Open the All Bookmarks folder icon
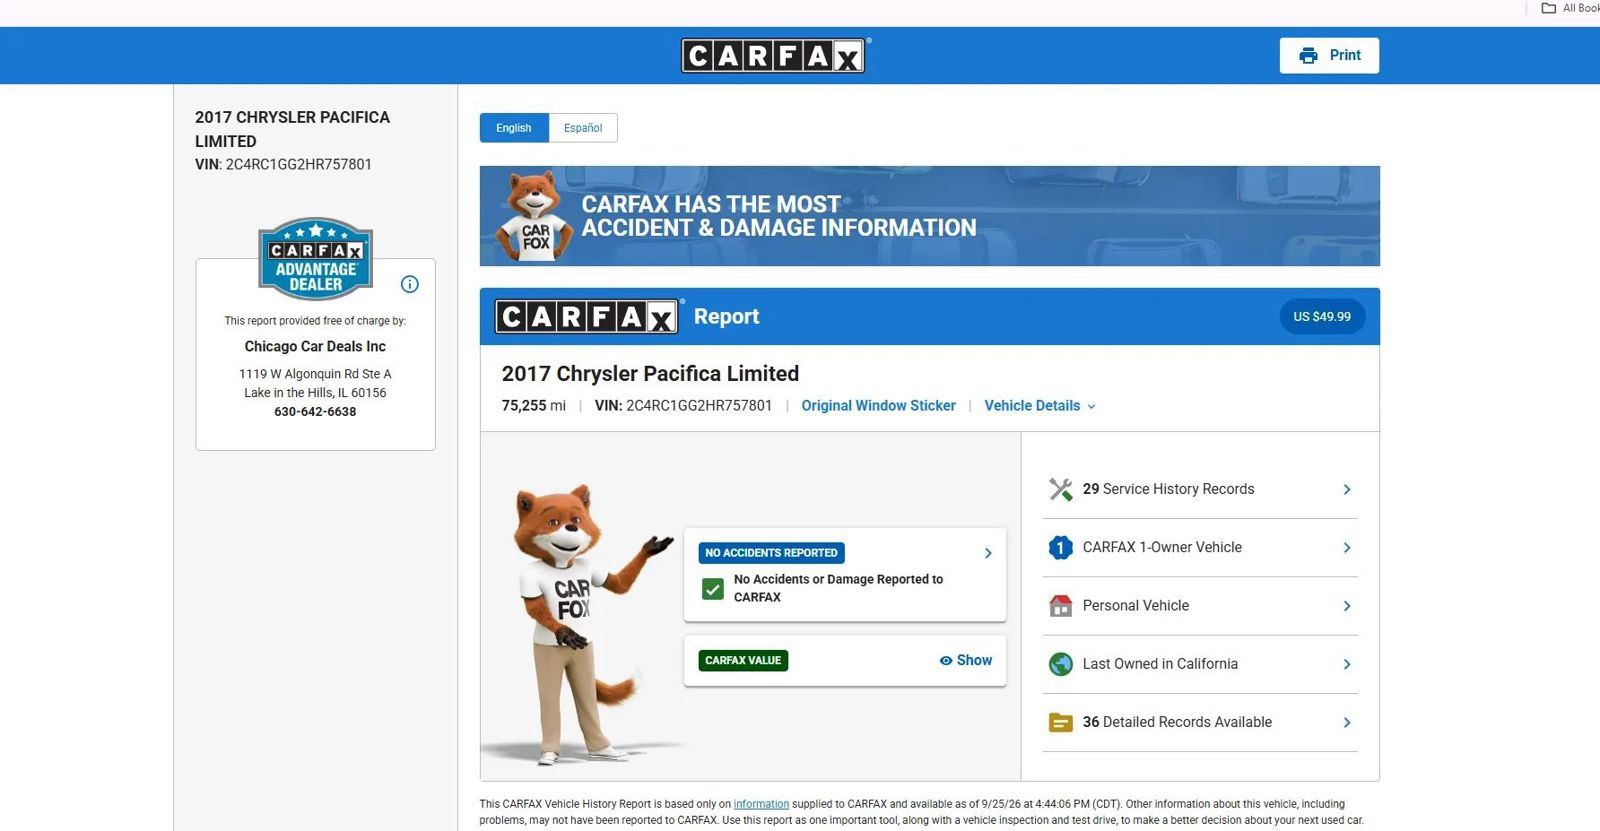Image resolution: width=1600 pixels, height=831 pixels. tap(1548, 8)
